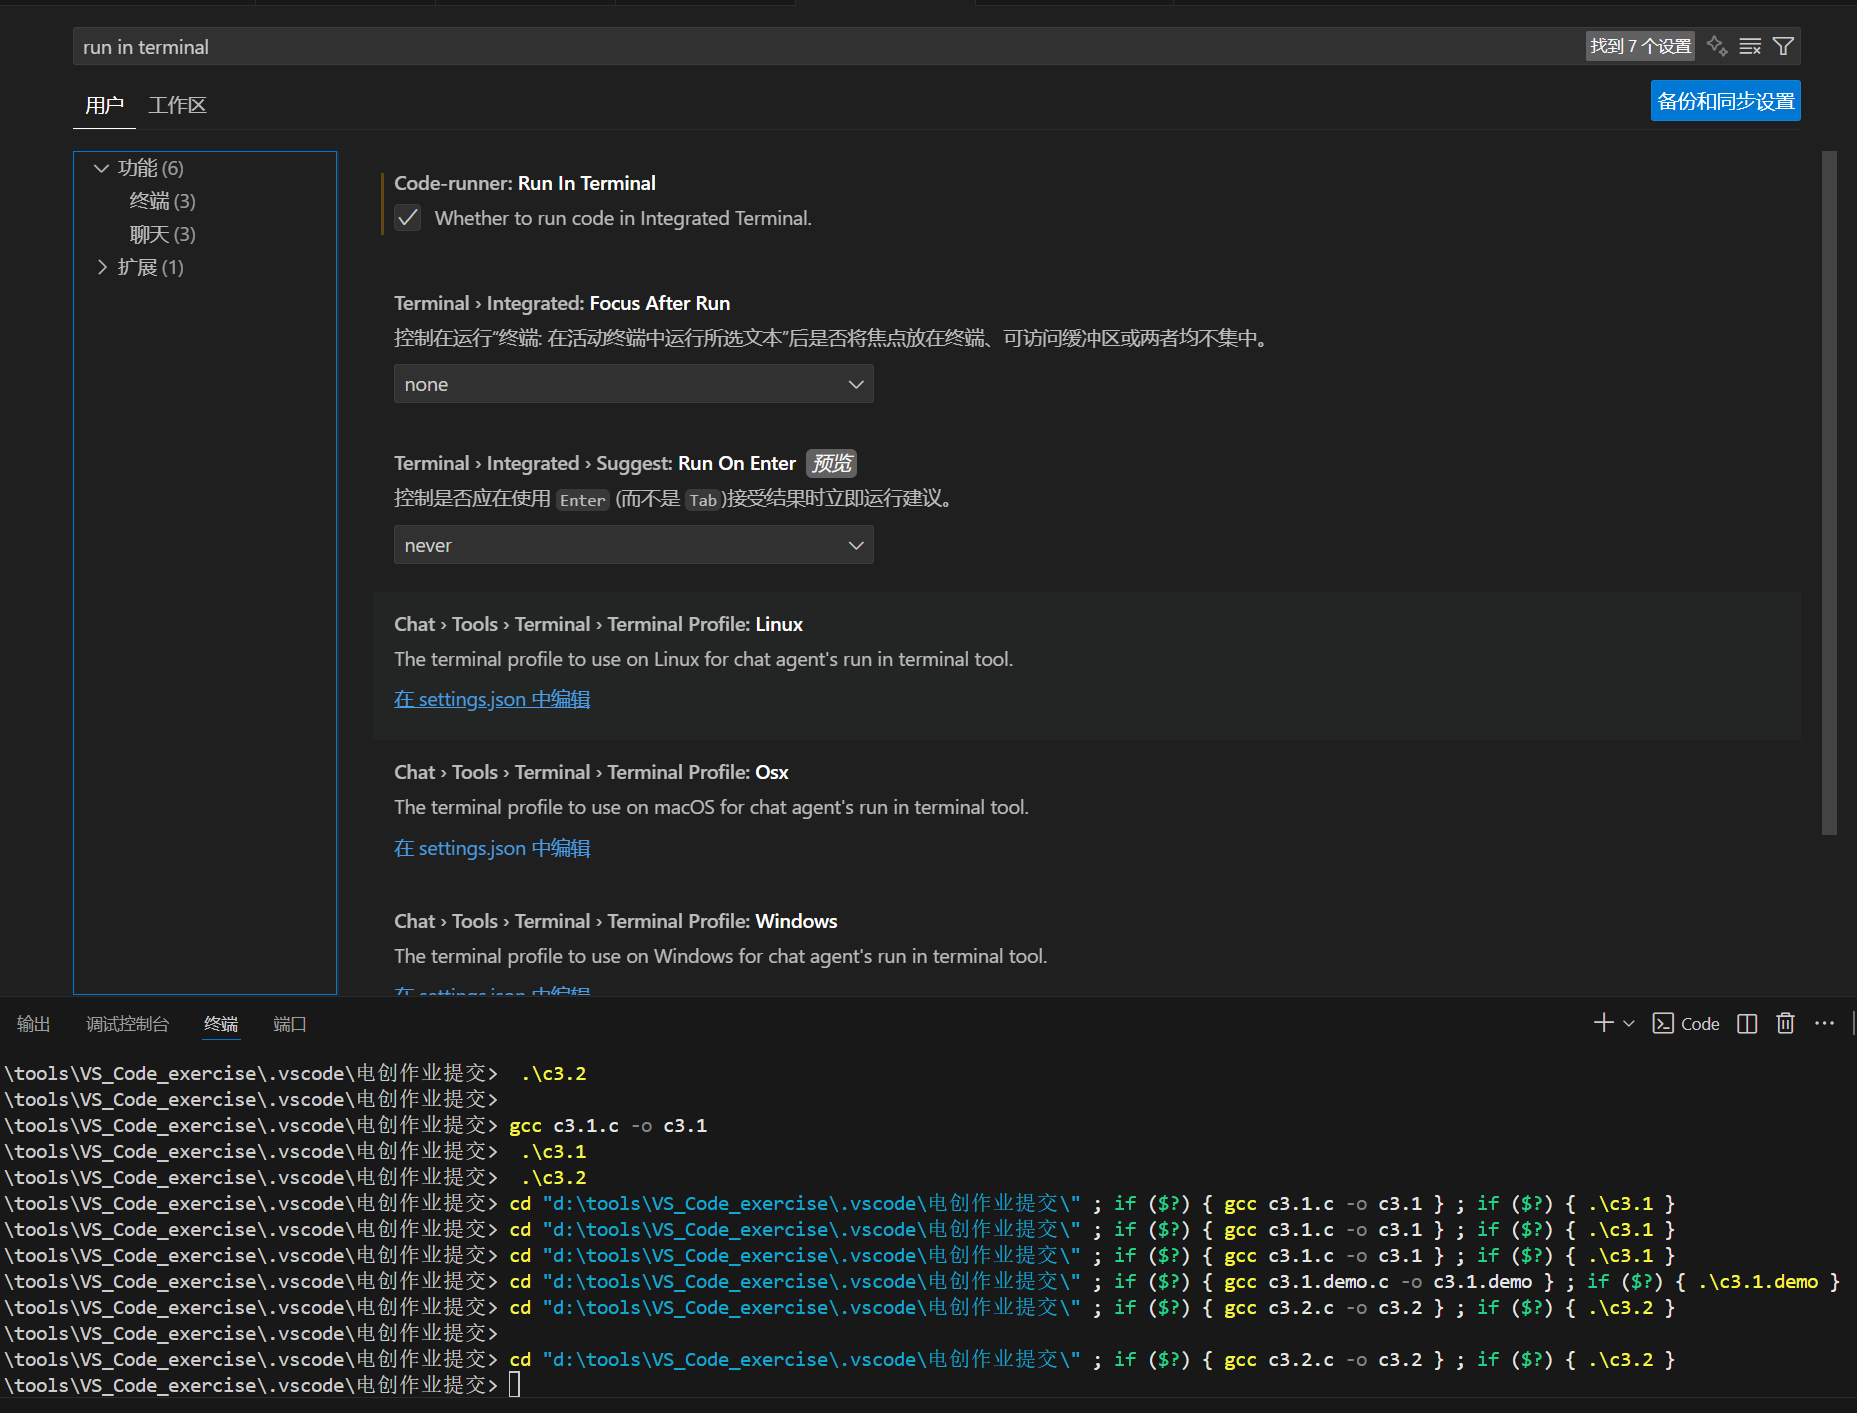The width and height of the screenshot is (1857, 1413).
Task: Select 聊天 (3) in settings tree
Action: click(162, 234)
